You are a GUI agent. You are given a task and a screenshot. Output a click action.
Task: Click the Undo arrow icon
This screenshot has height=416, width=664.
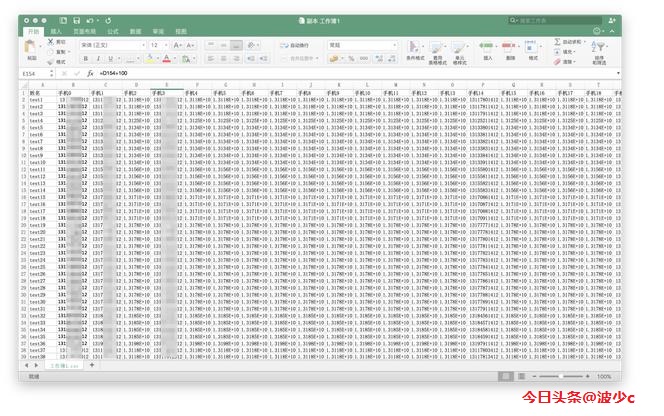[x=90, y=21]
